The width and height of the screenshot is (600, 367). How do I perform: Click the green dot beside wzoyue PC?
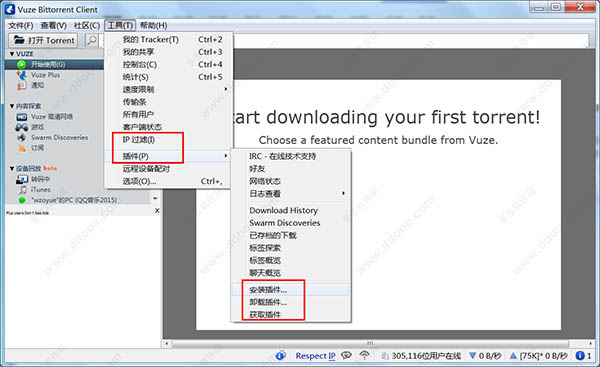tap(22, 200)
